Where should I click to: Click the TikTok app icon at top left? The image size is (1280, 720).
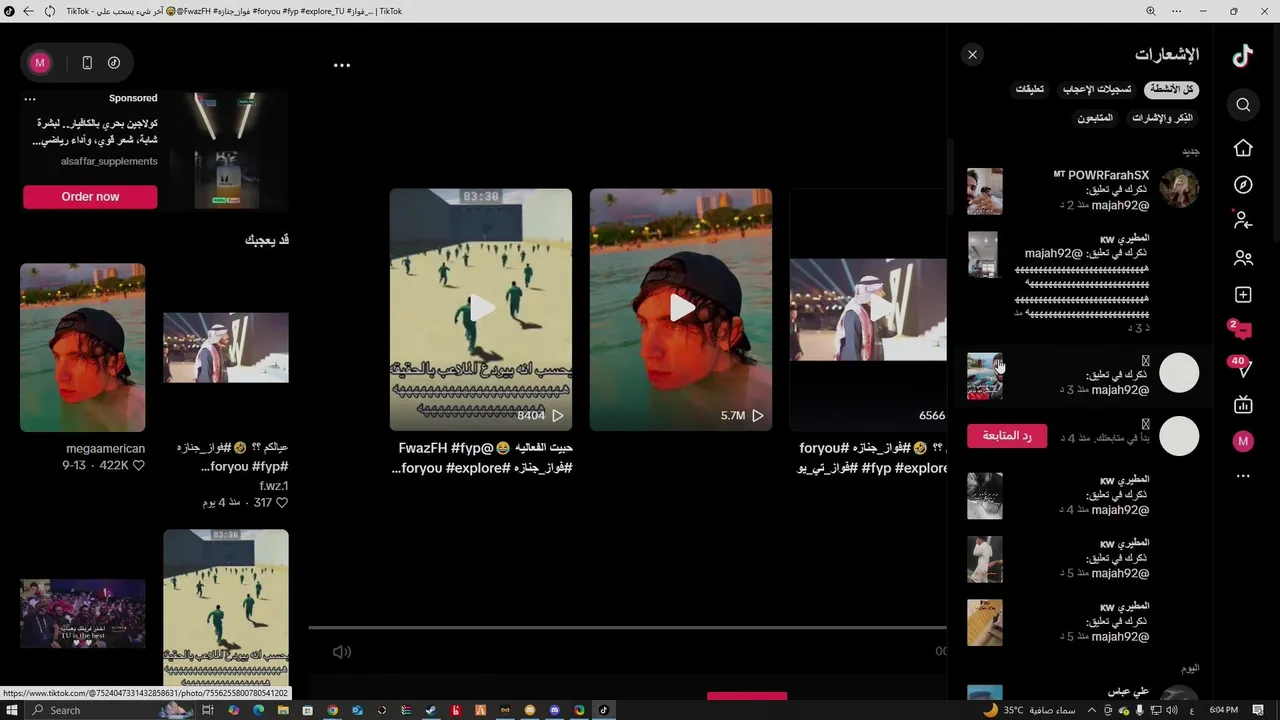click(114, 63)
